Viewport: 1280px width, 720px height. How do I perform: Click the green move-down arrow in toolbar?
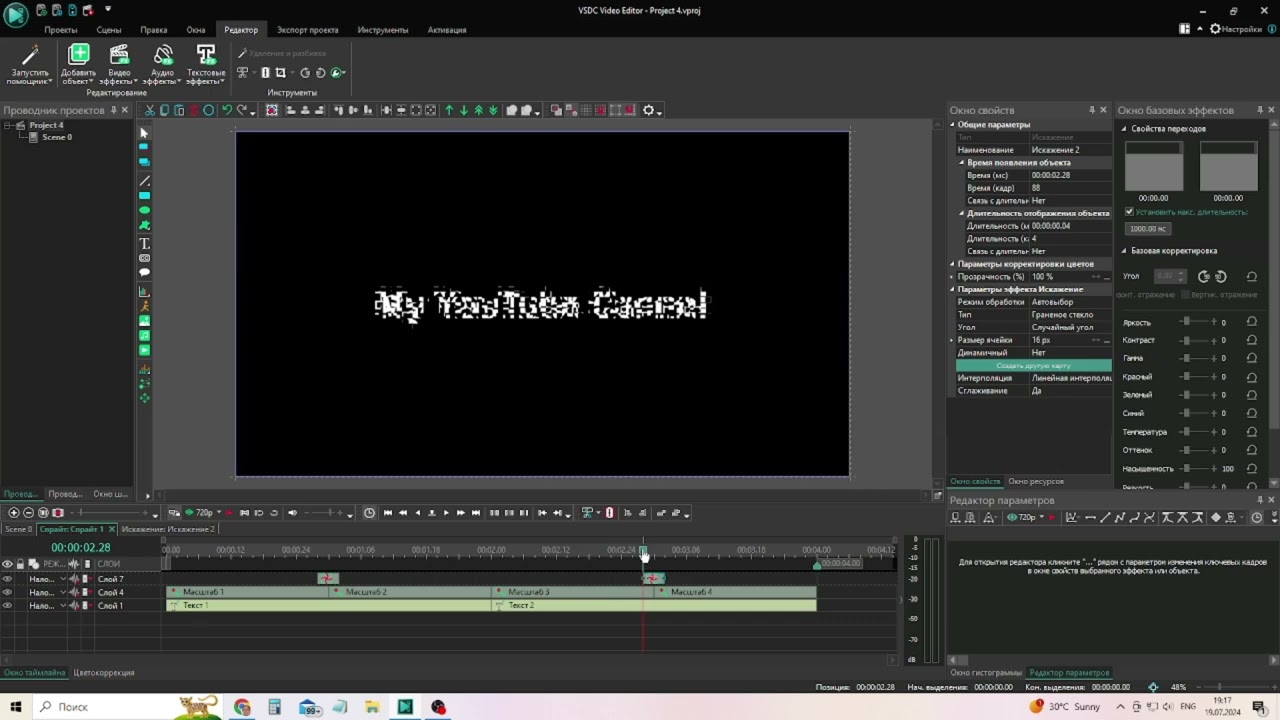463,110
